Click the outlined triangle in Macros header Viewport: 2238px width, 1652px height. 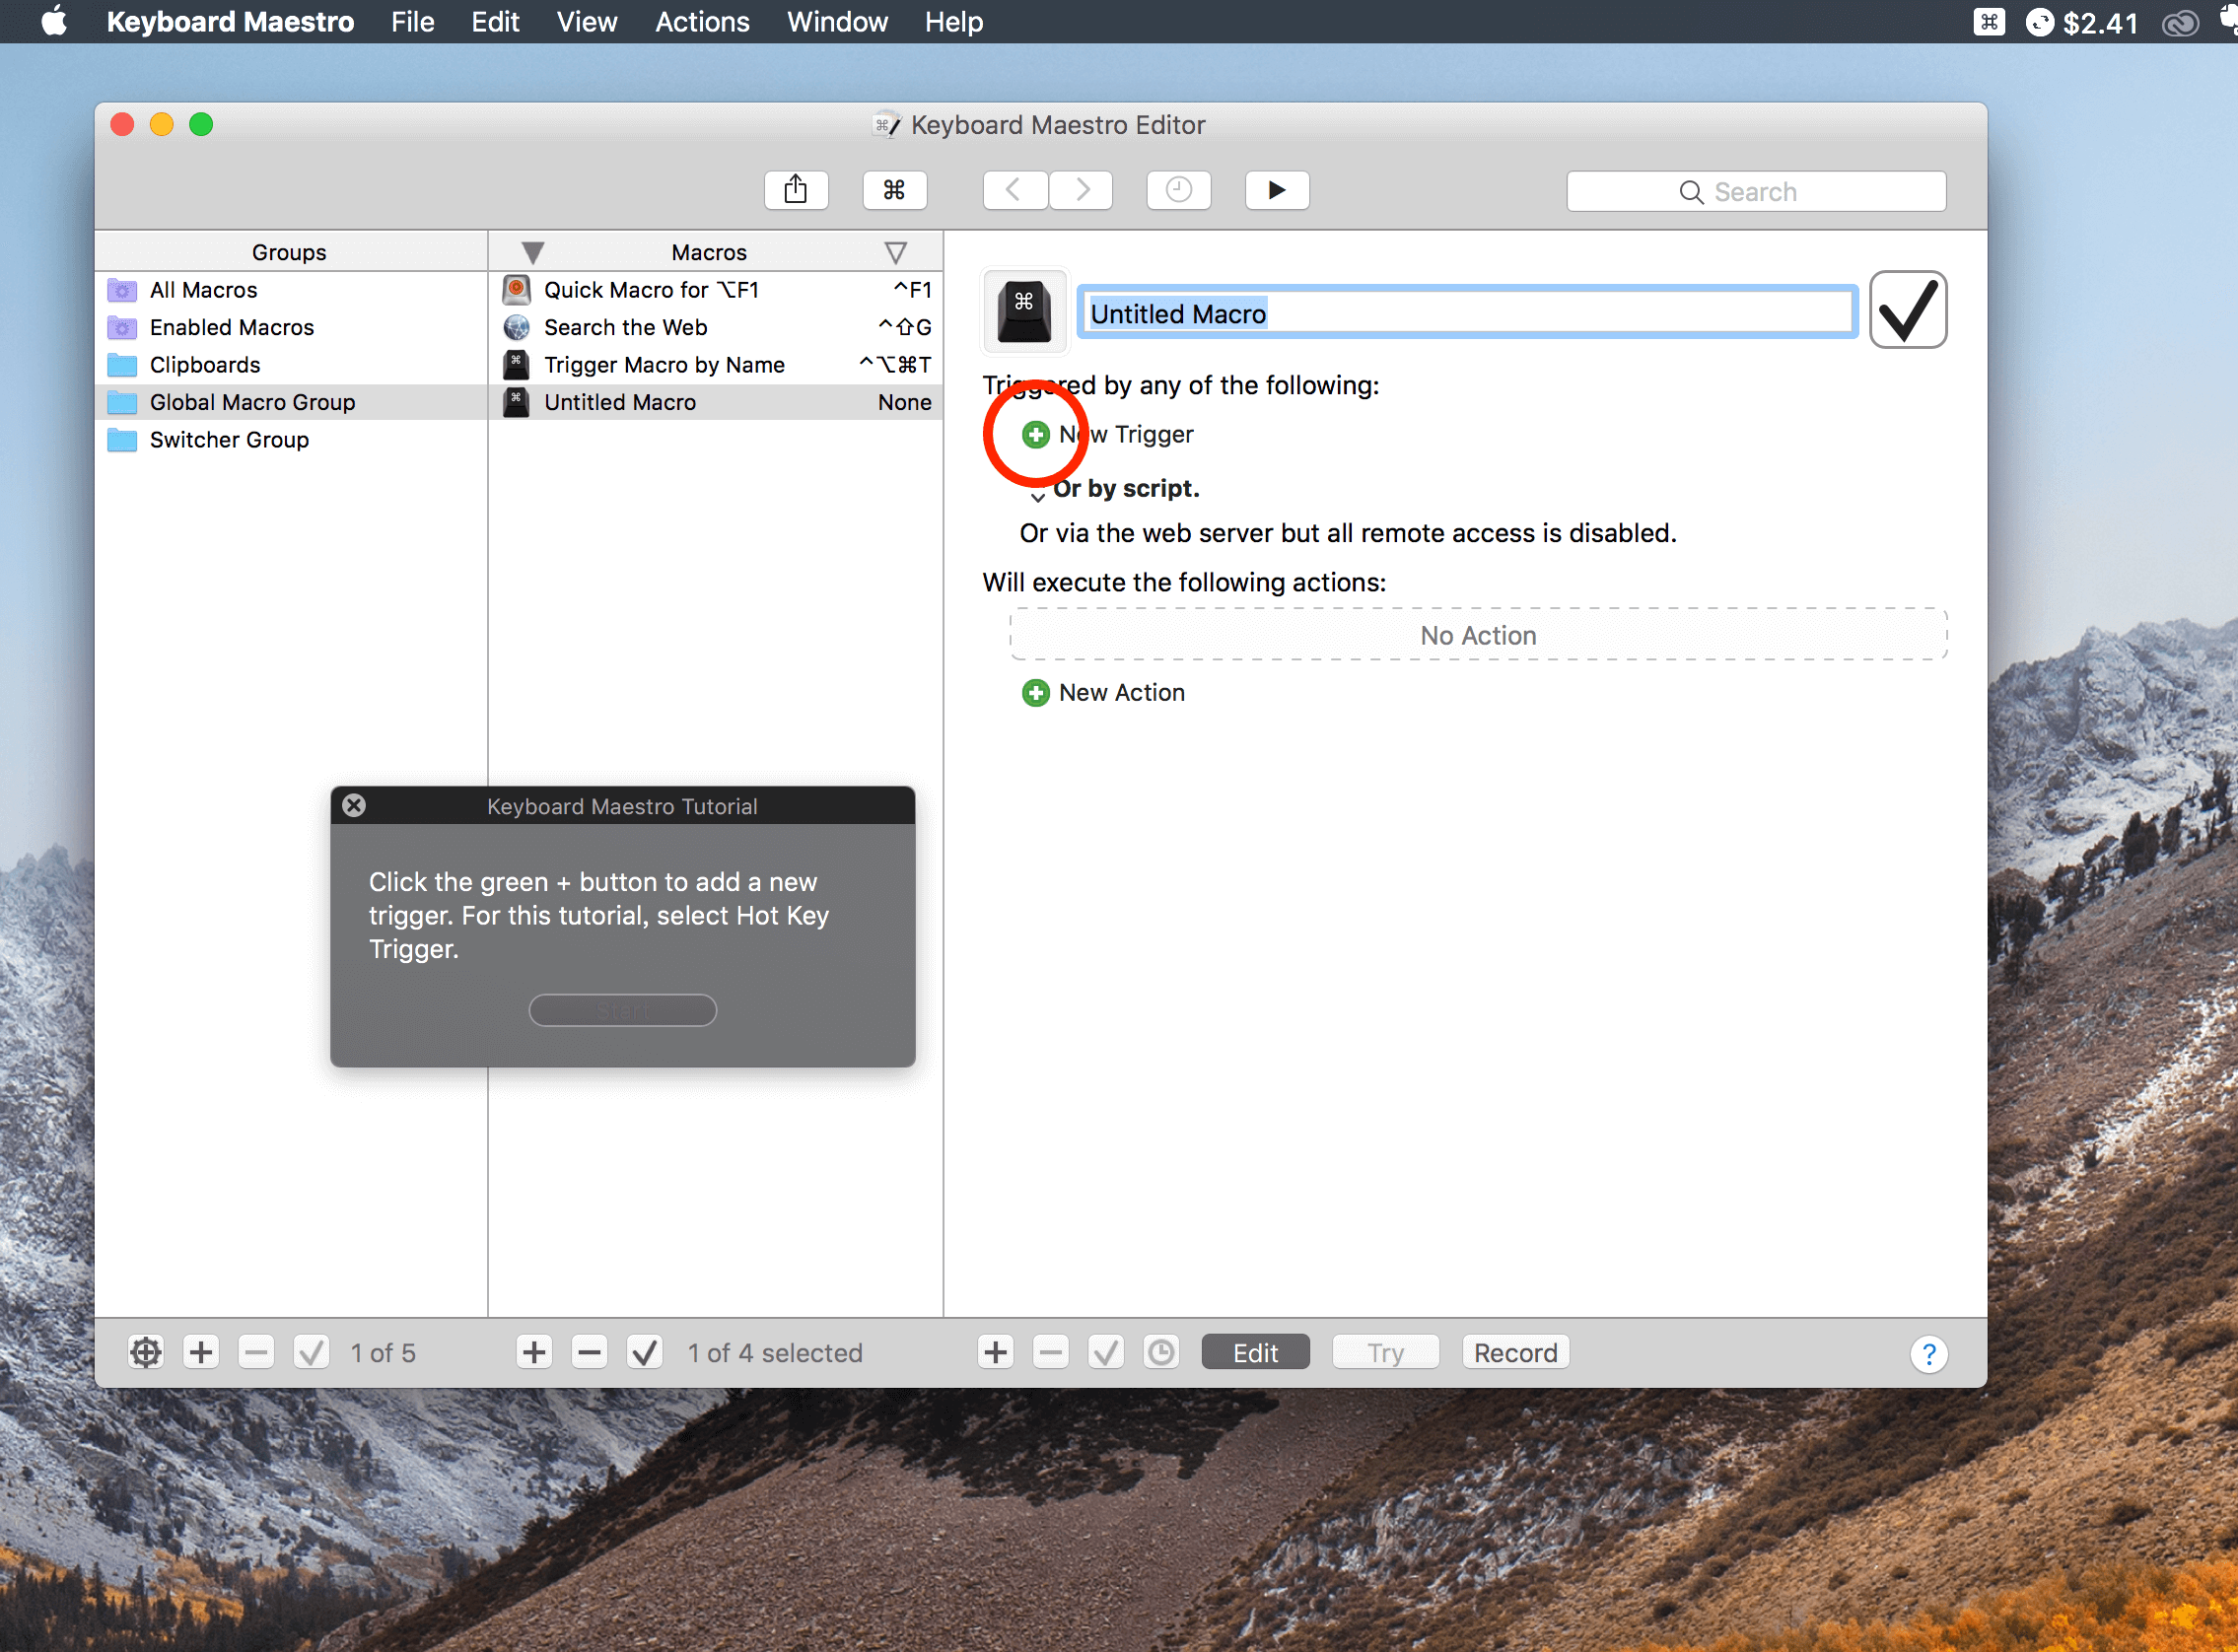tap(896, 253)
